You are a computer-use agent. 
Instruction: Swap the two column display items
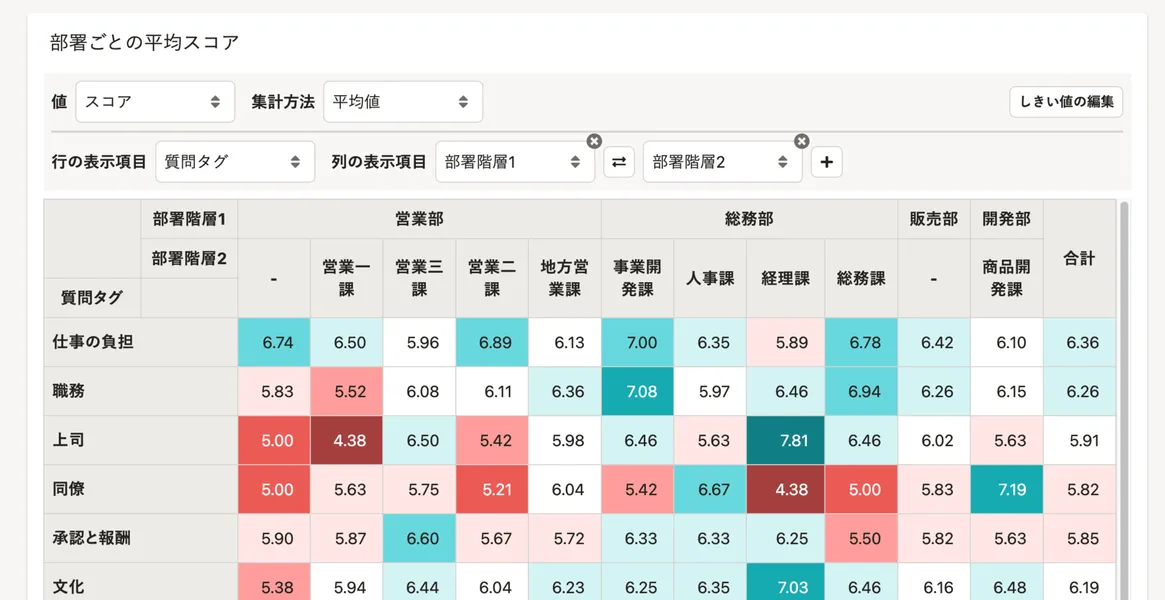point(619,162)
